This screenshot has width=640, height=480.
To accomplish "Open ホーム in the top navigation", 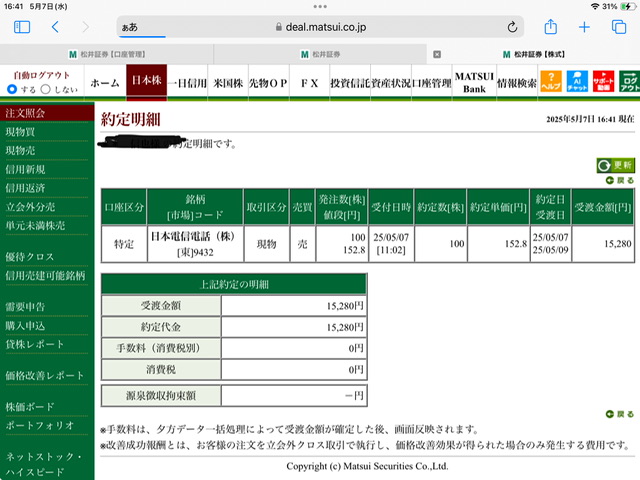I will (105, 83).
